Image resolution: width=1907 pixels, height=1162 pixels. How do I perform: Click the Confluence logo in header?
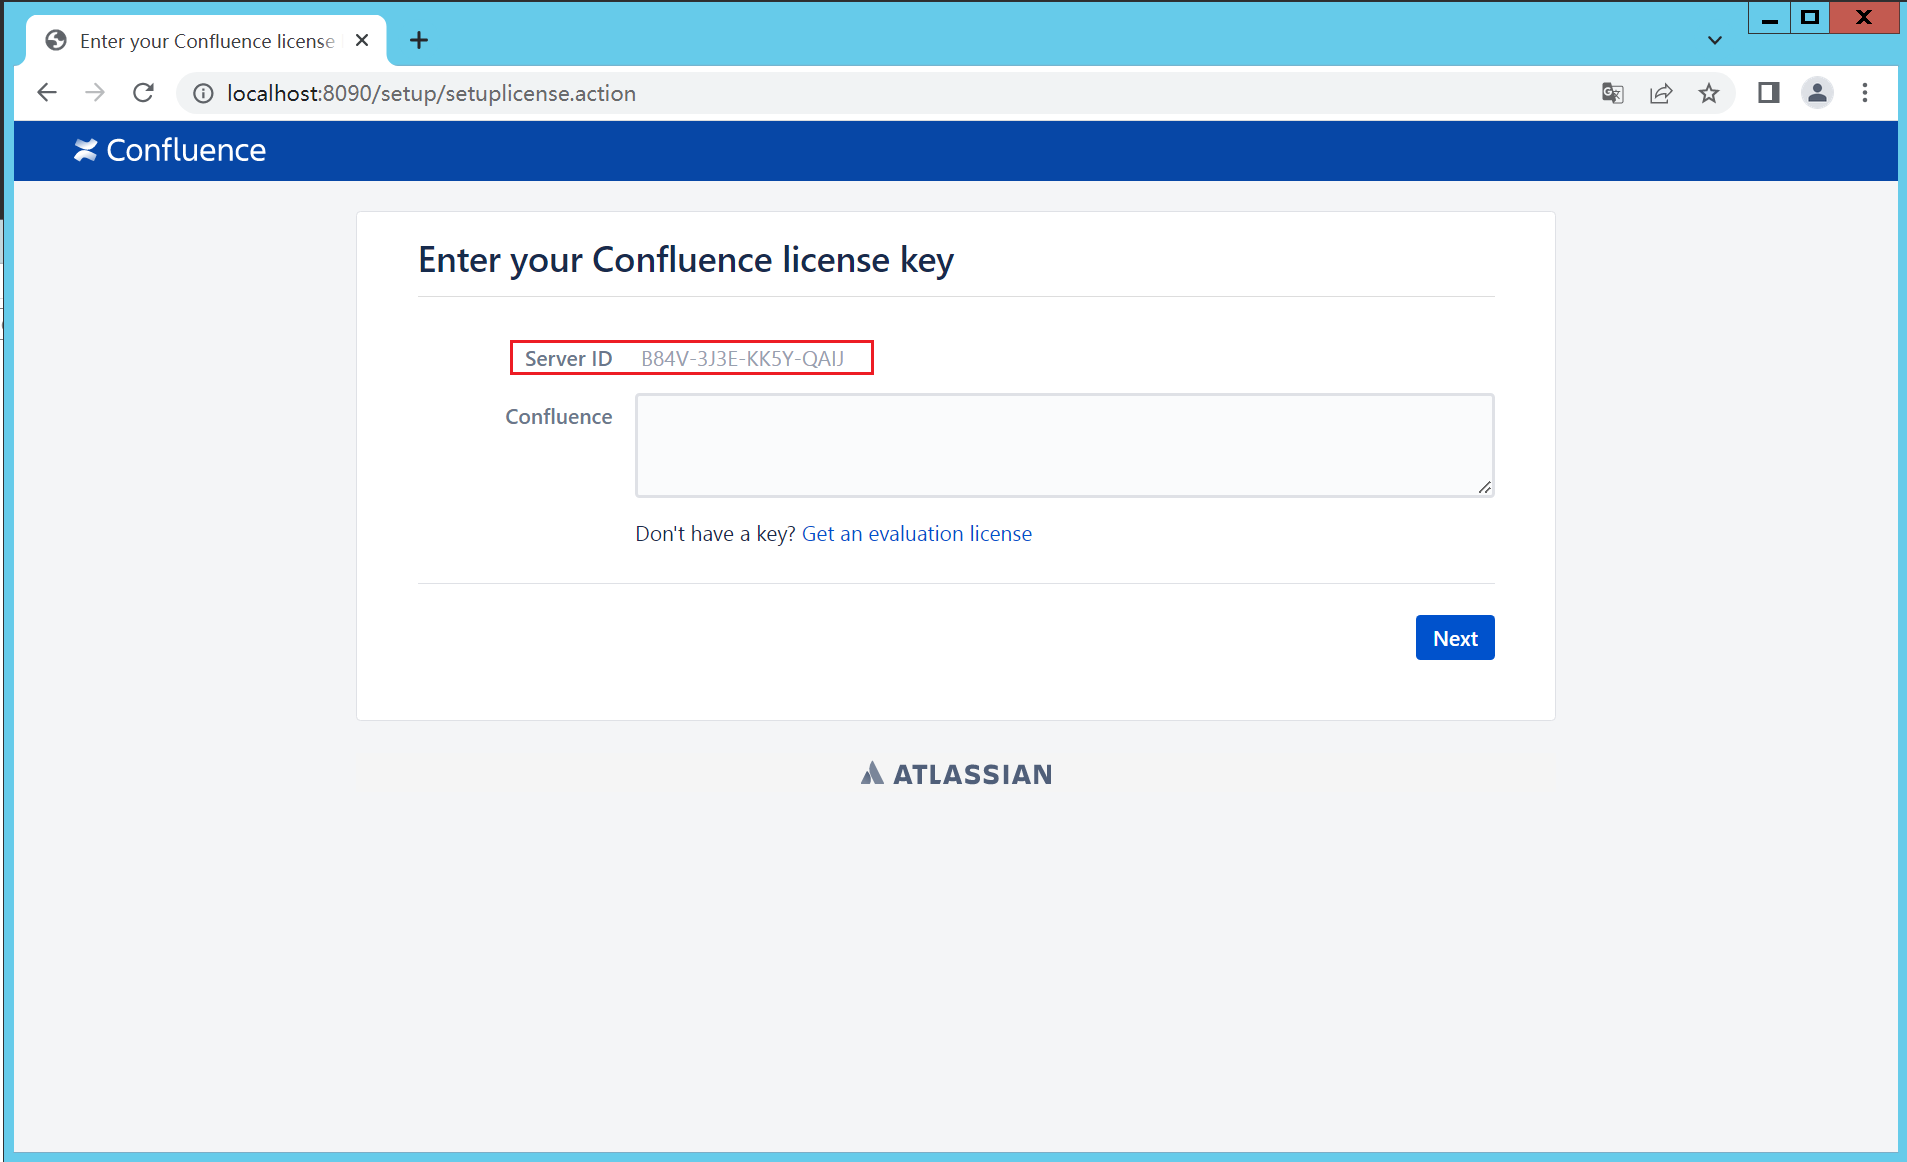(170, 150)
